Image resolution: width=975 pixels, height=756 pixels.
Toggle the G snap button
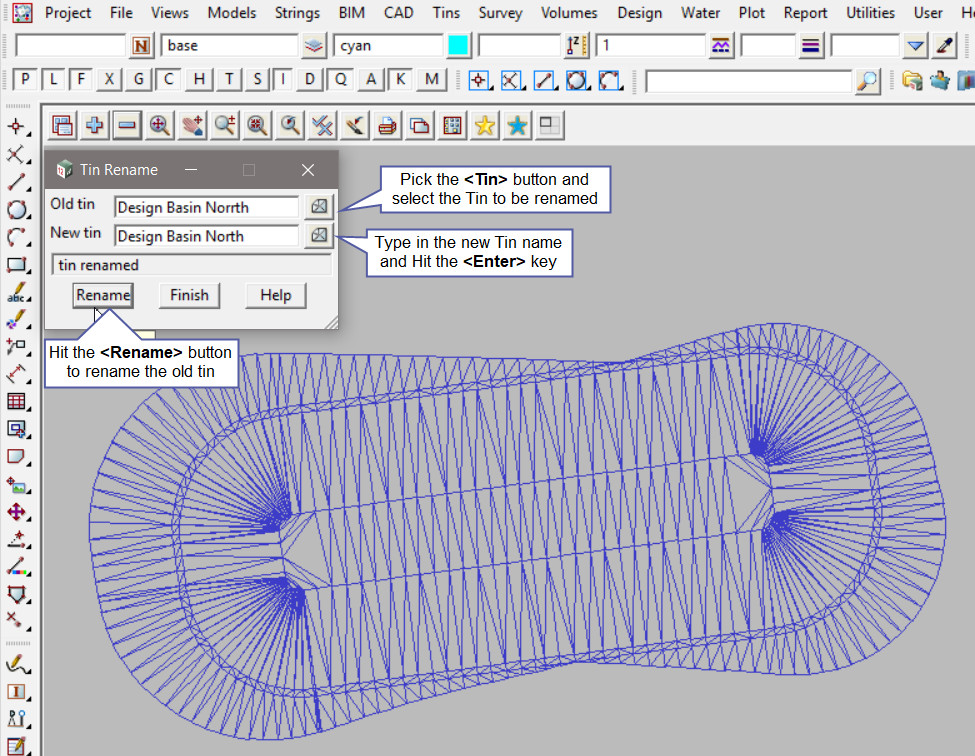coord(139,80)
